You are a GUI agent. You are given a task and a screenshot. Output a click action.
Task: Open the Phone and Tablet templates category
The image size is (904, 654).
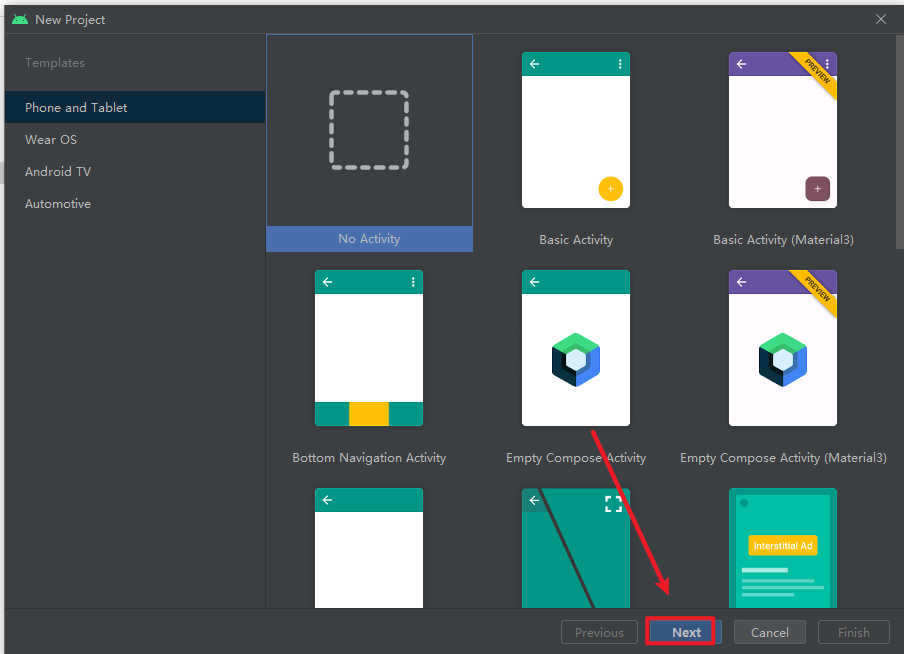coord(135,107)
